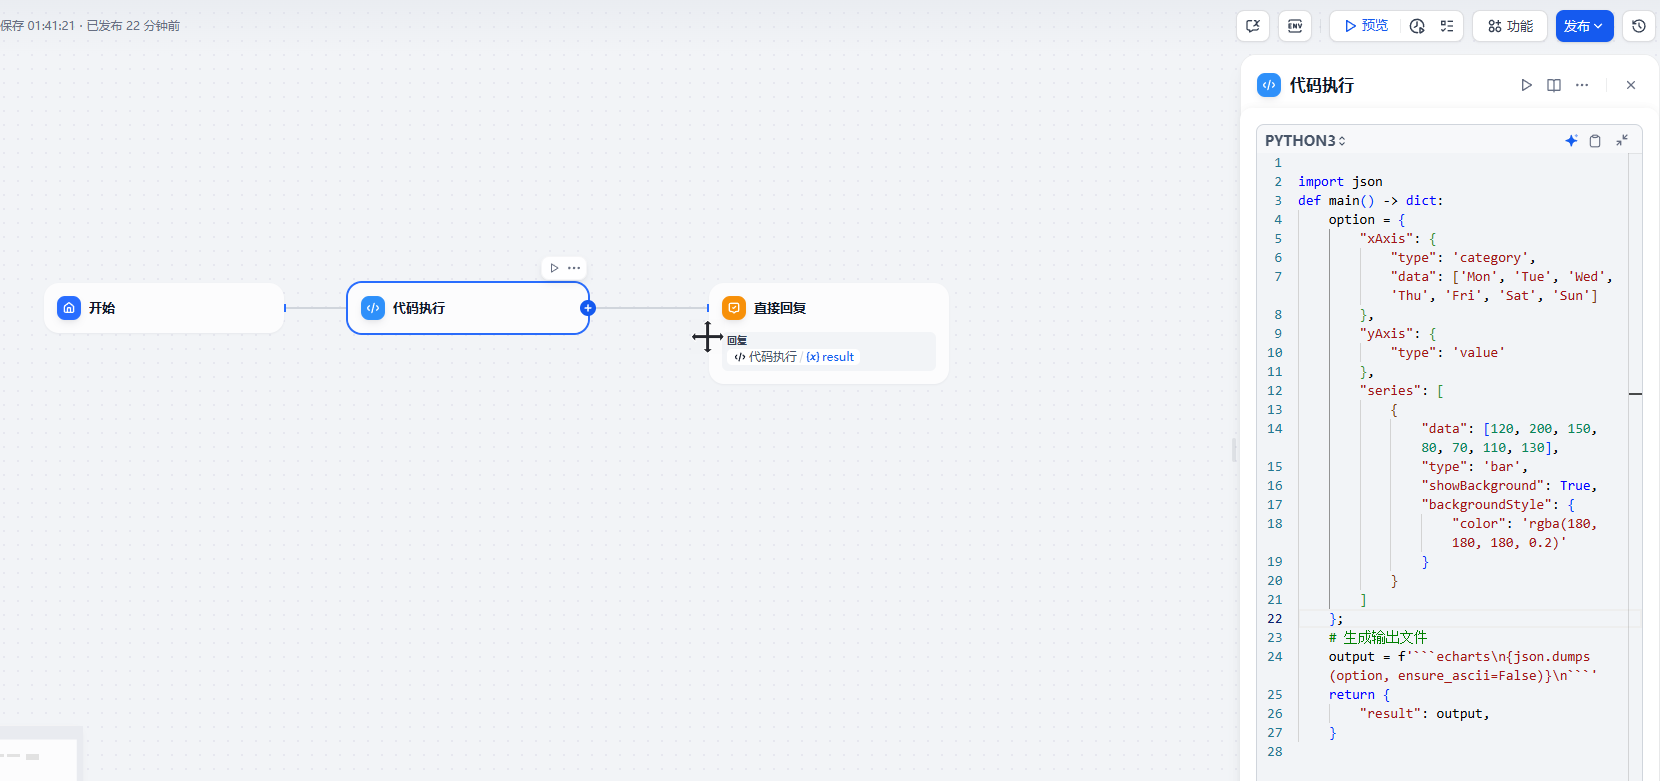The height and width of the screenshot is (781, 1660).
Task: Open the run history clock icon
Action: pyautogui.click(x=1417, y=26)
